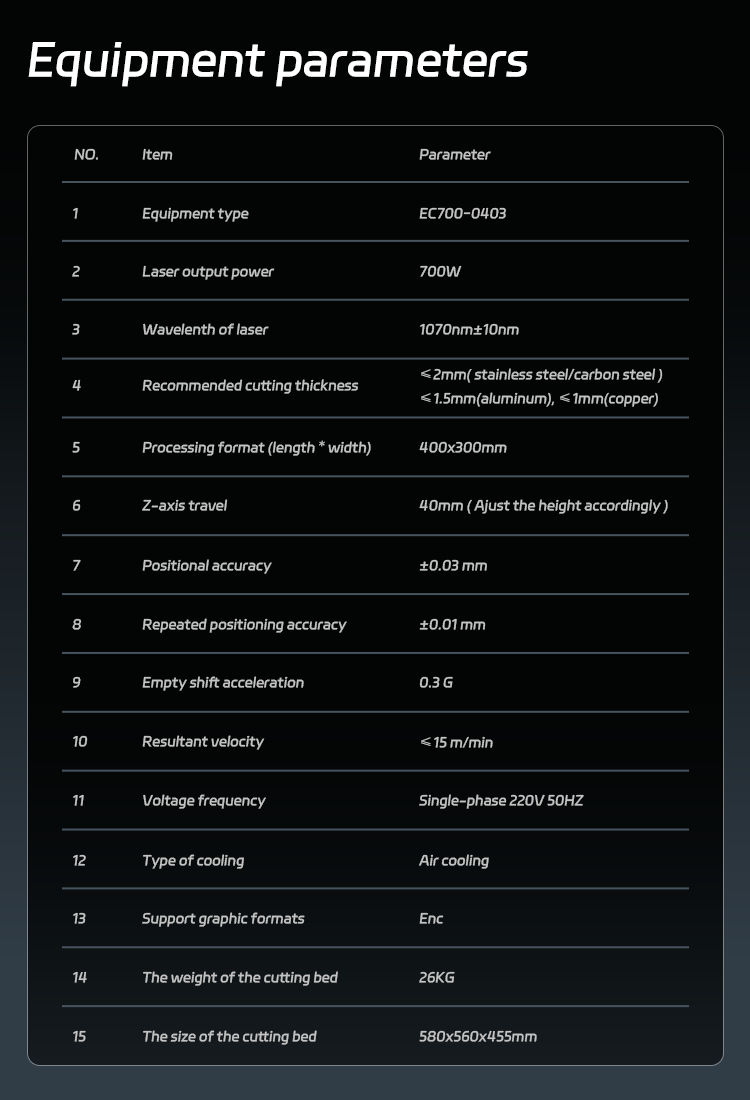Select the ±0.03 mm positional accuracy value
This screenshot has height=1100, width=750.
pos(453,565)
